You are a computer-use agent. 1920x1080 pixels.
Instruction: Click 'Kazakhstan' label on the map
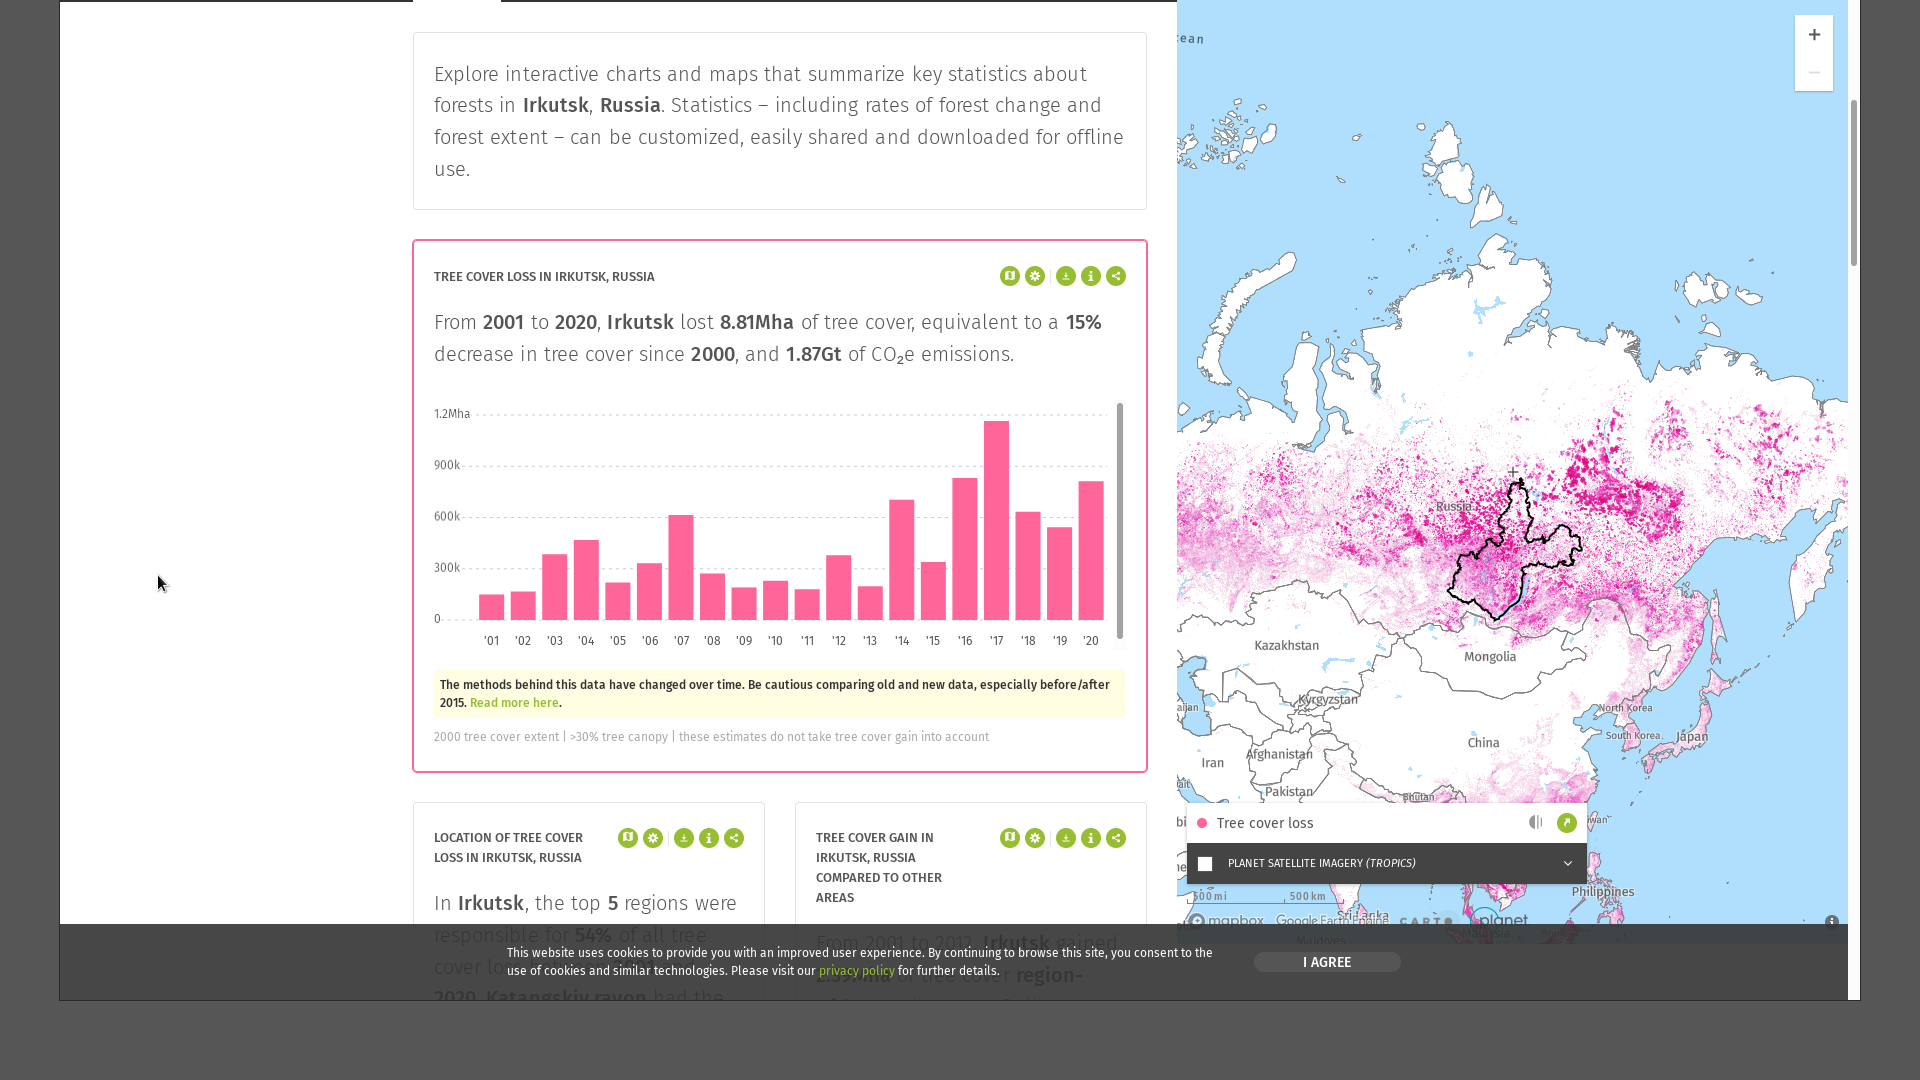pyautogui.click(x=1287, y=646)
